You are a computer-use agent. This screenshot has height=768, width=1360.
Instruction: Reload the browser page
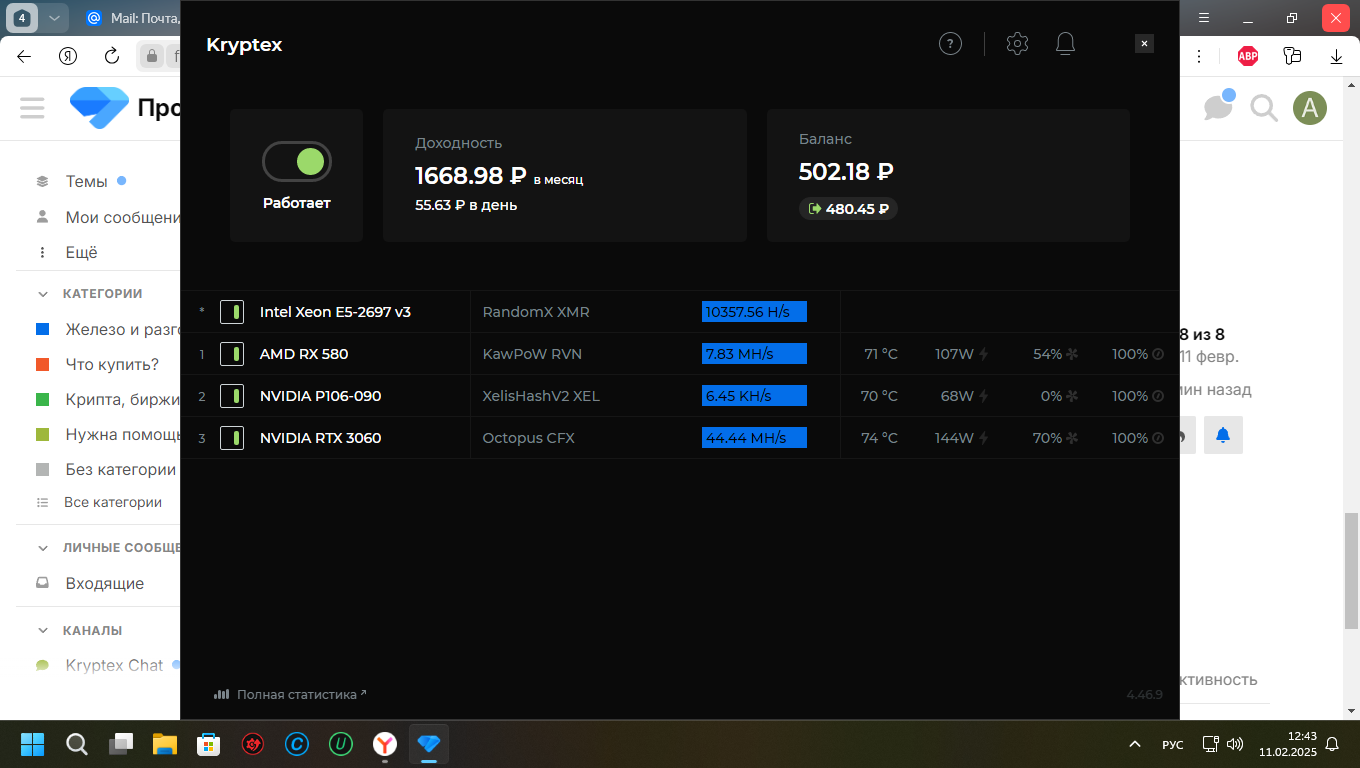pos(112,56)
